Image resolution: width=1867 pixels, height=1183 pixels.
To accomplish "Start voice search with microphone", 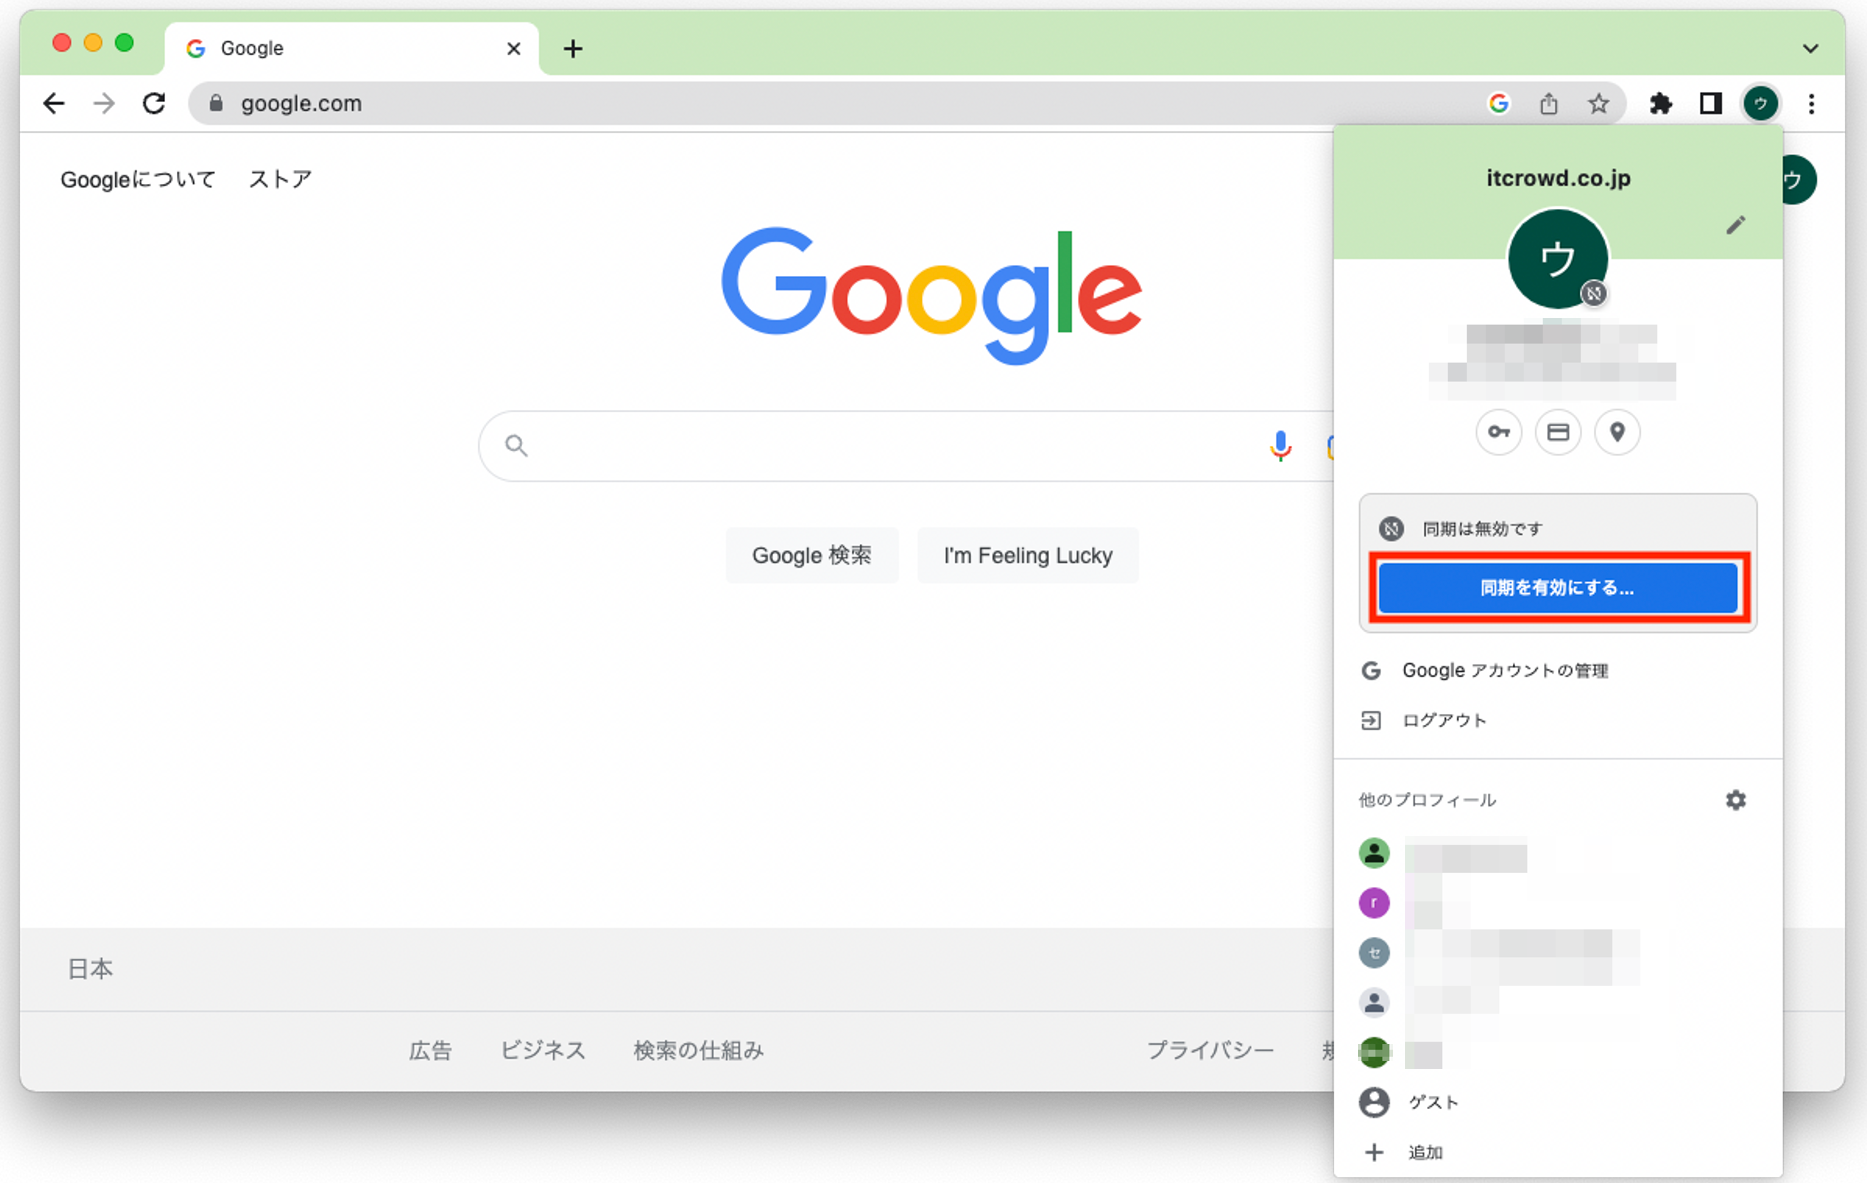I will point(1280,446).
